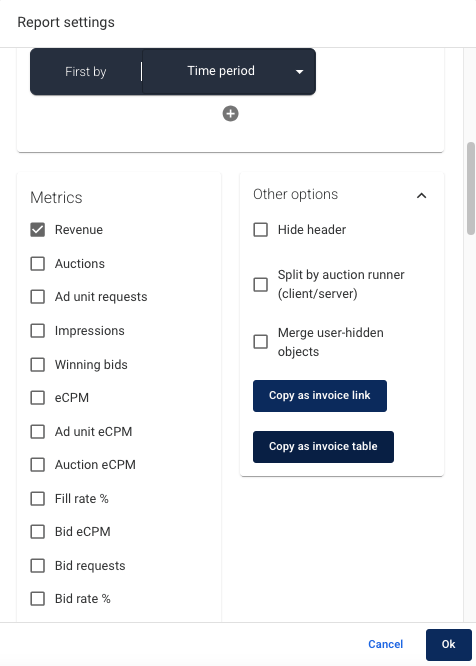Tick the Impressions checkbox
Screen dimensions: 476x666
38,330
